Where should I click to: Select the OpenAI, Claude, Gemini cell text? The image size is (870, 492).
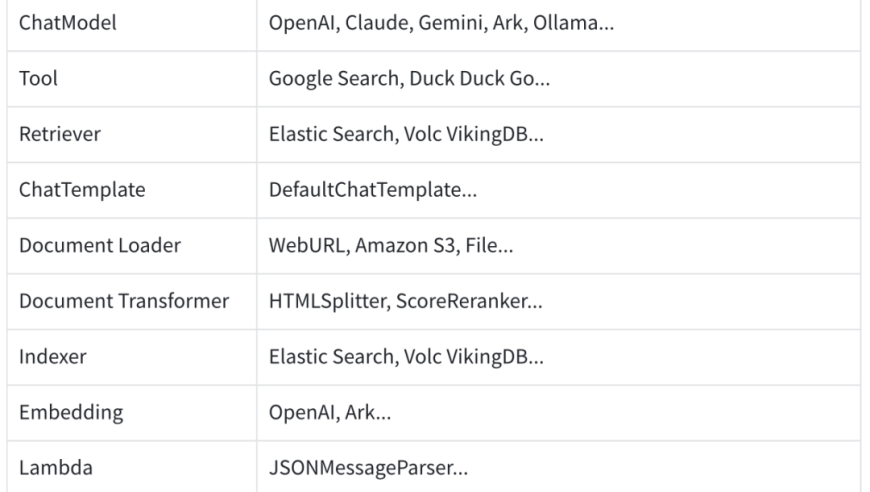tap(441, 23)
